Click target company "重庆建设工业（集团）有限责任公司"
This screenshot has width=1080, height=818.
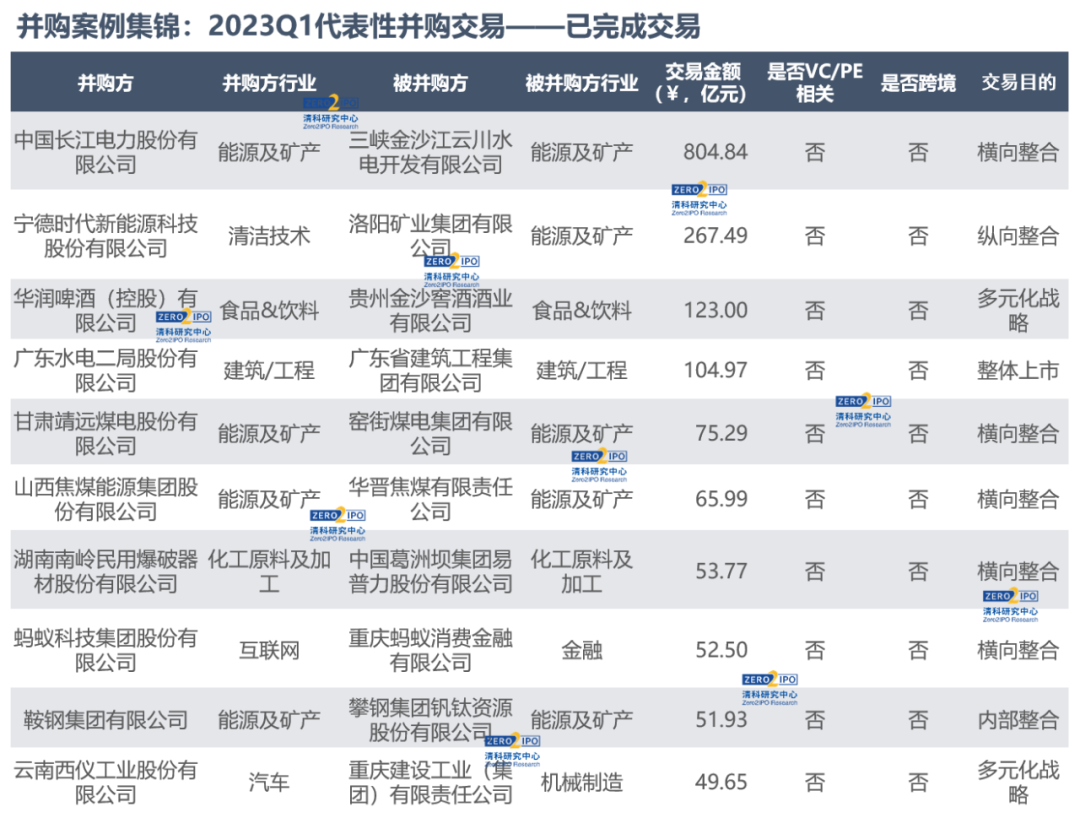tap(430, 782)
